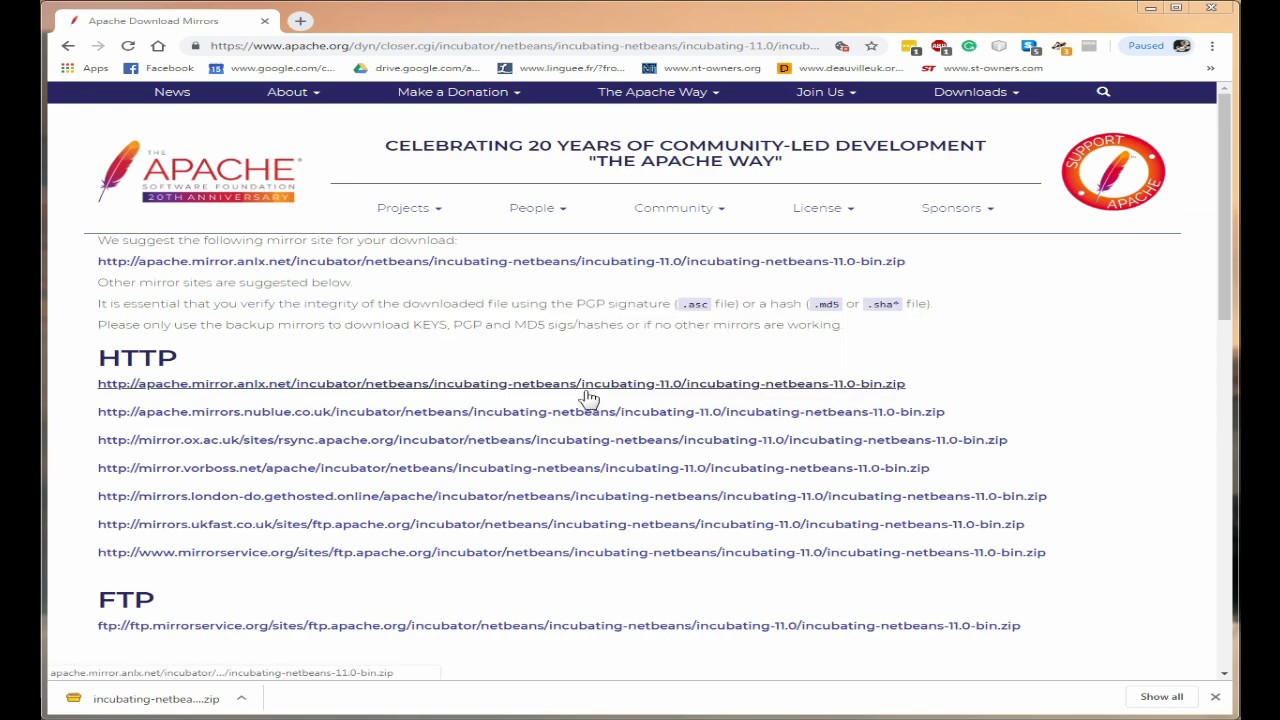Screen dimensions: 1280x720
Task: Open the www.mirrorservice.org HTTP mirror link
Action: coord(571,552)
